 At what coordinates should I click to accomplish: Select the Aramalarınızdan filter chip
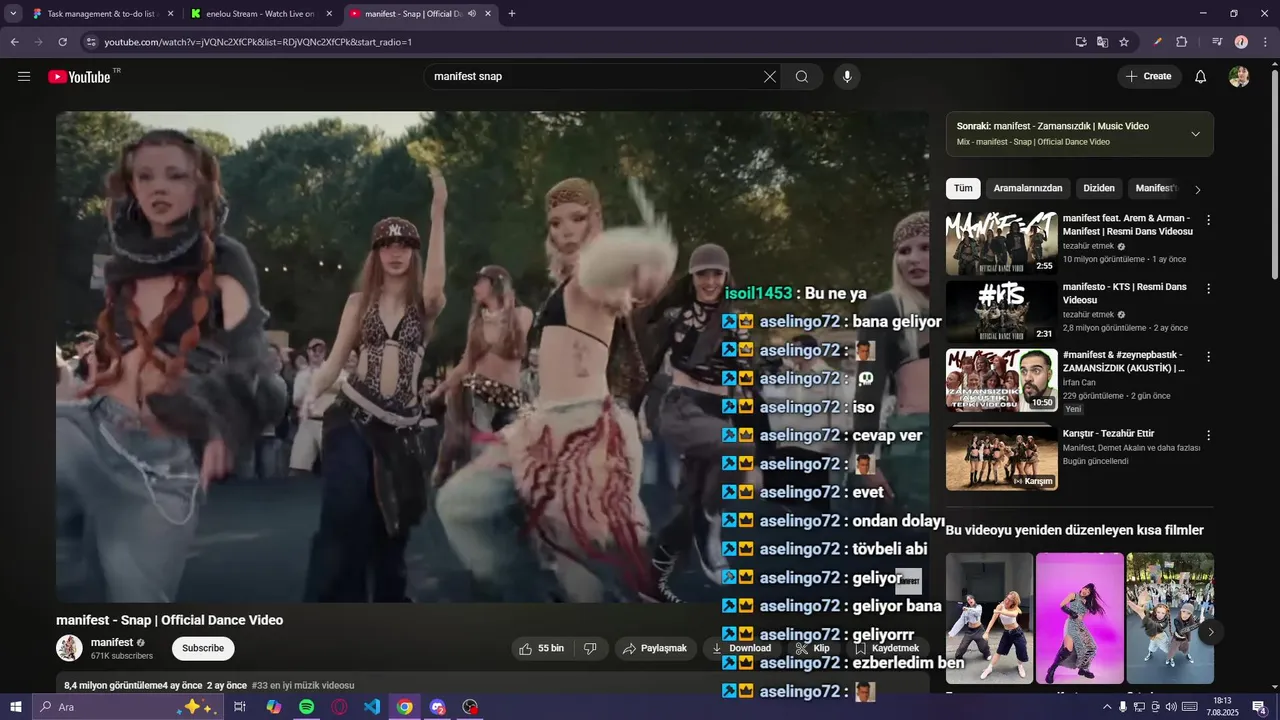1028,188
